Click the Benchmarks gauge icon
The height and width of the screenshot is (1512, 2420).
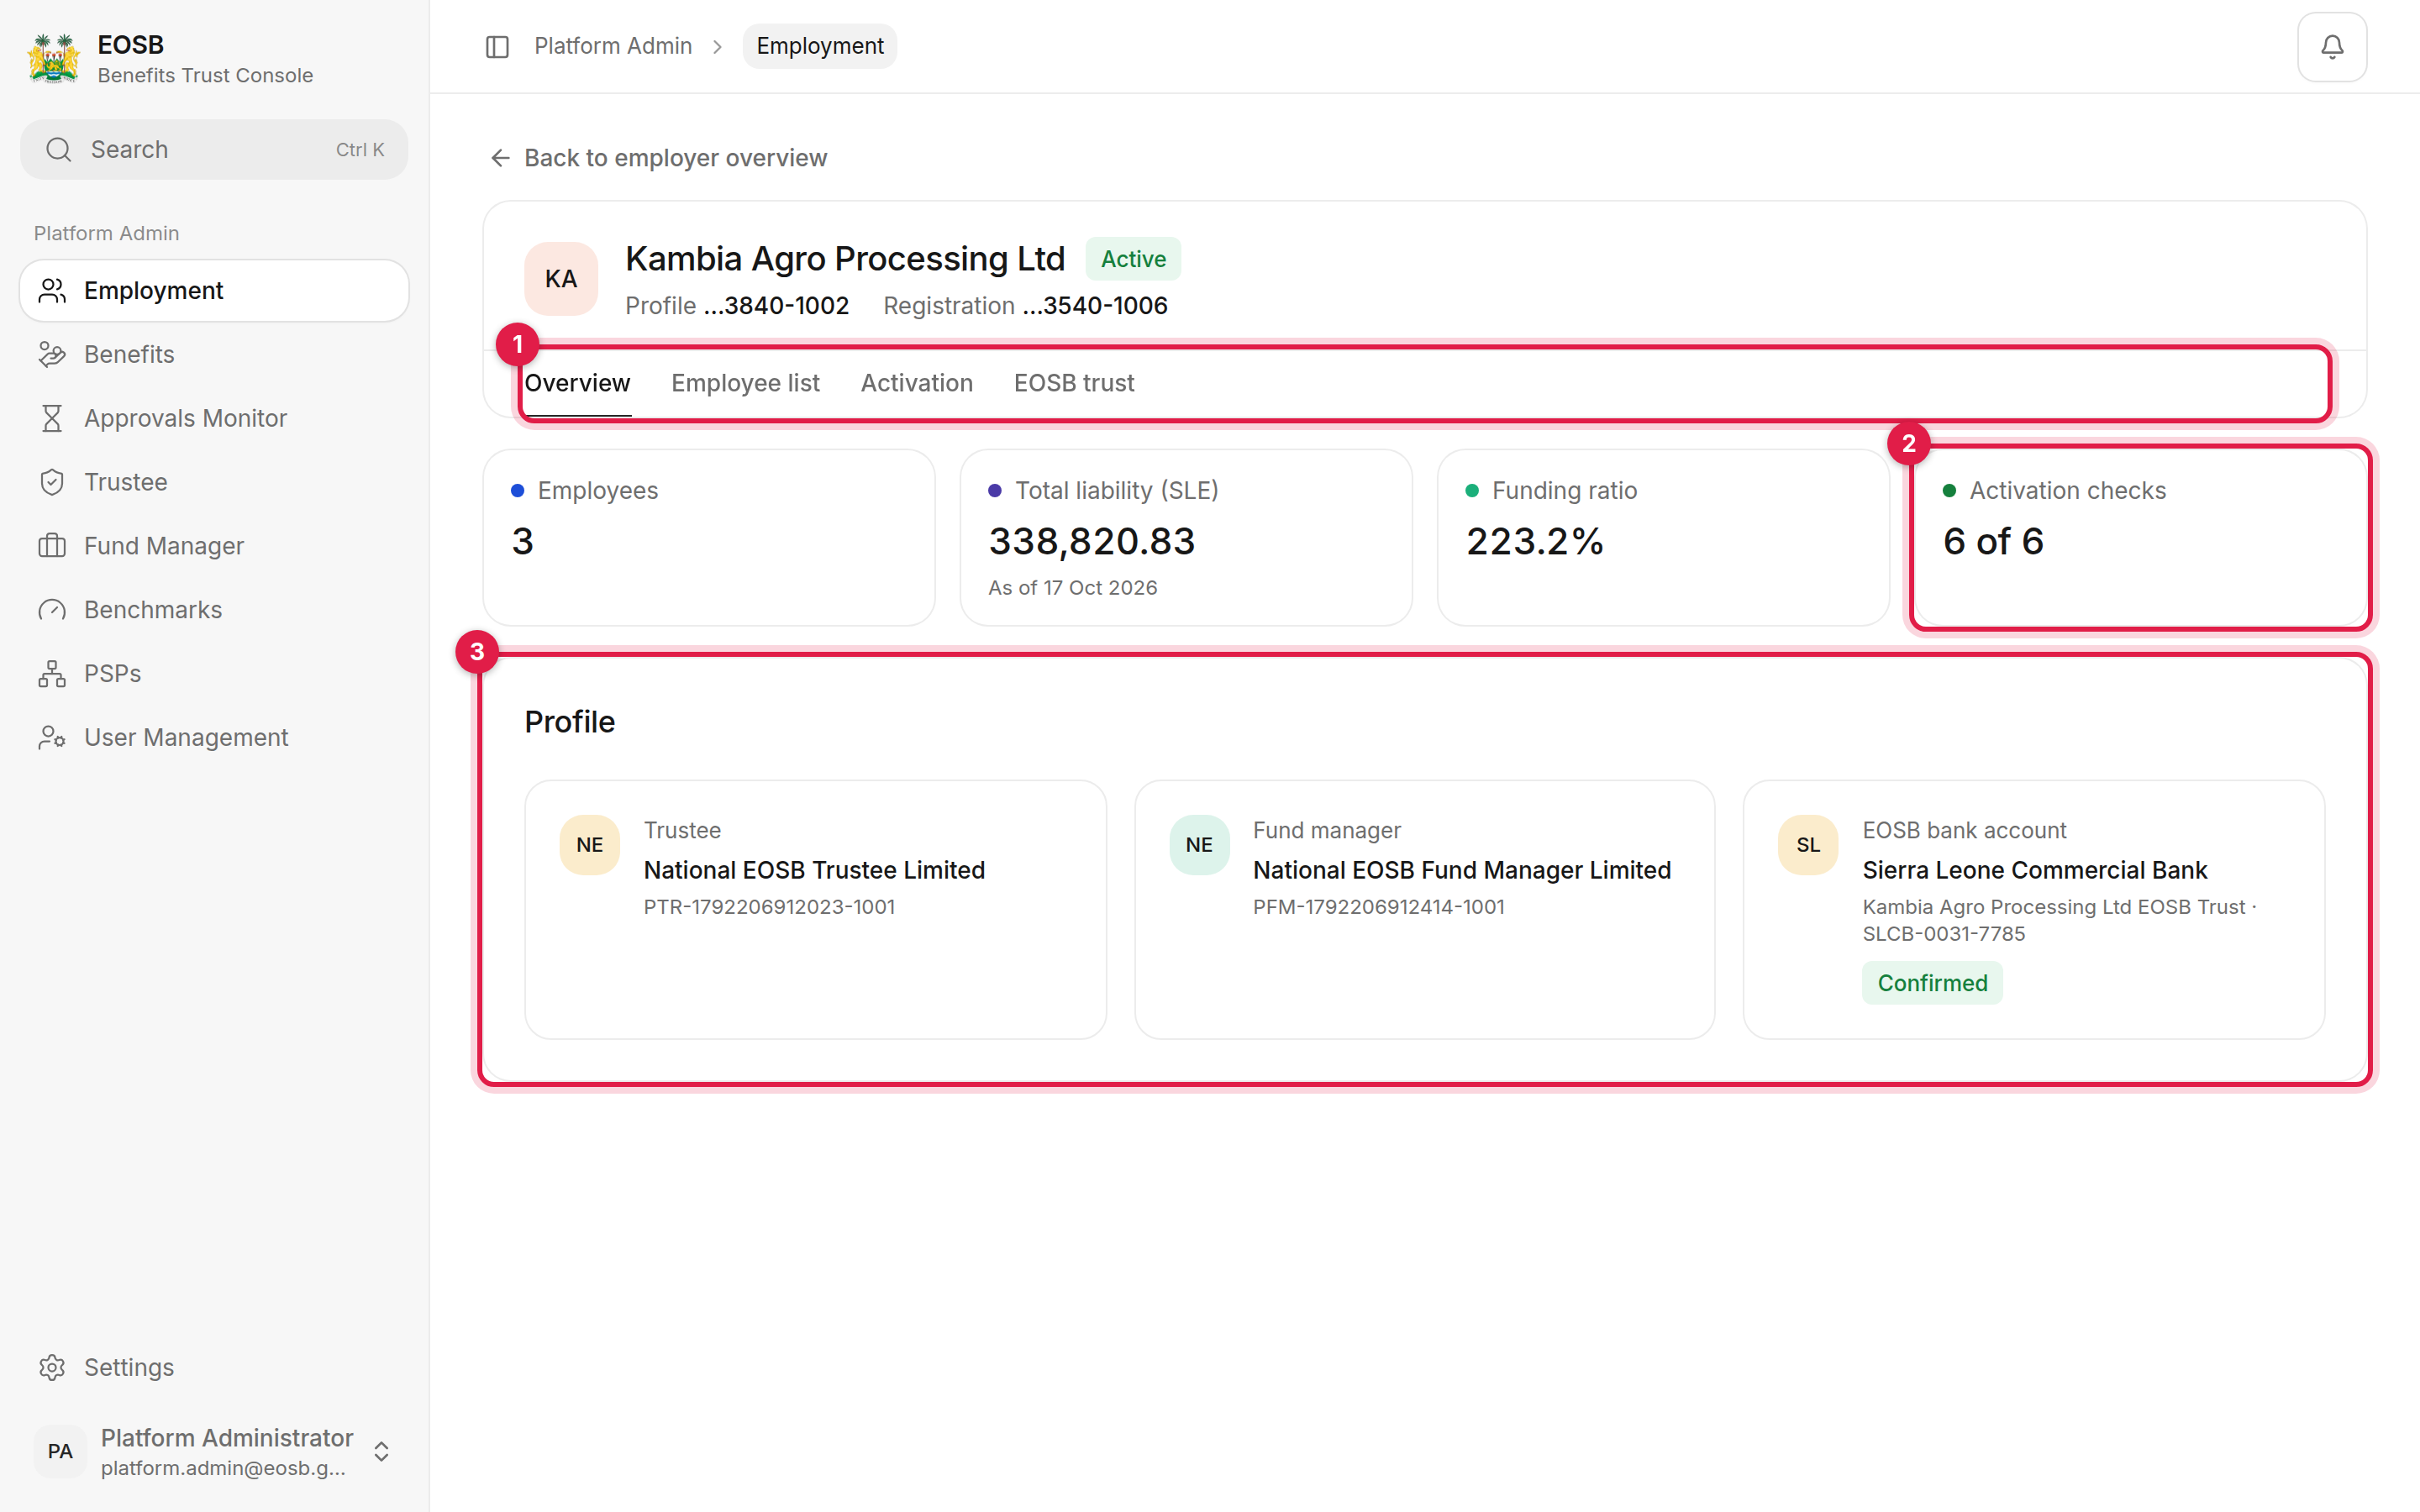pos(52,610)
